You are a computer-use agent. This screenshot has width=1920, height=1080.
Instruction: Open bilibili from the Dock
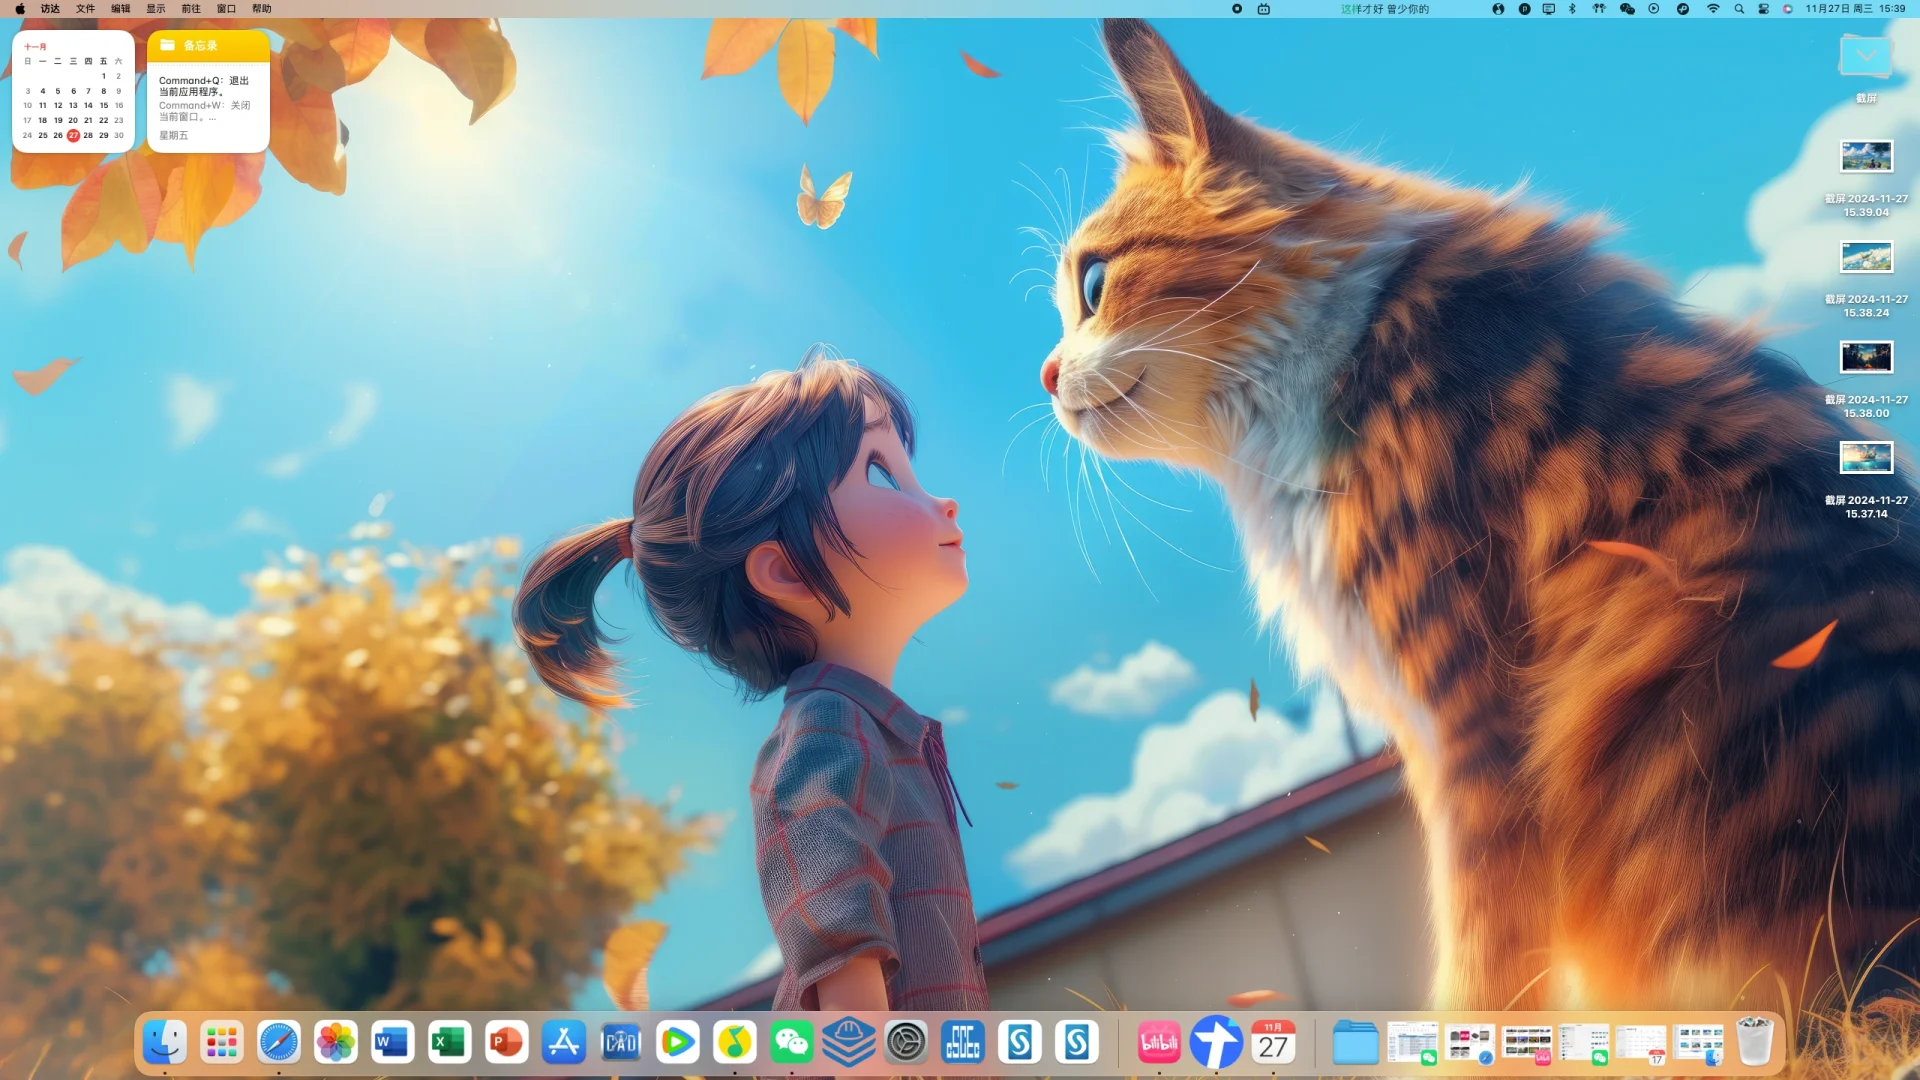1159,1043
